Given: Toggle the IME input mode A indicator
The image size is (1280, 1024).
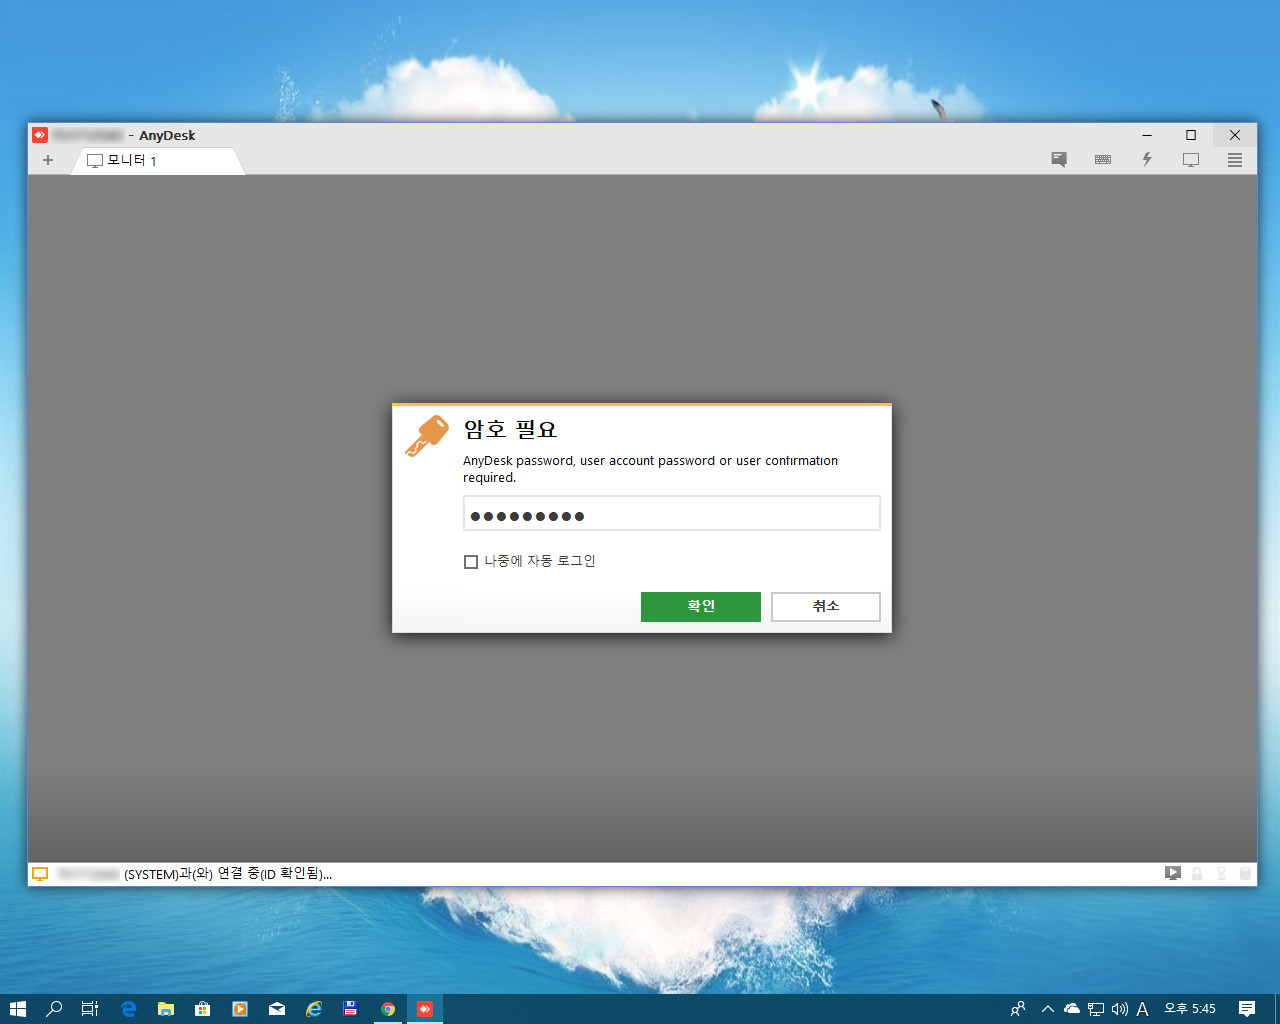Looking at the screenshot, I should [x=1142, y=1009].
